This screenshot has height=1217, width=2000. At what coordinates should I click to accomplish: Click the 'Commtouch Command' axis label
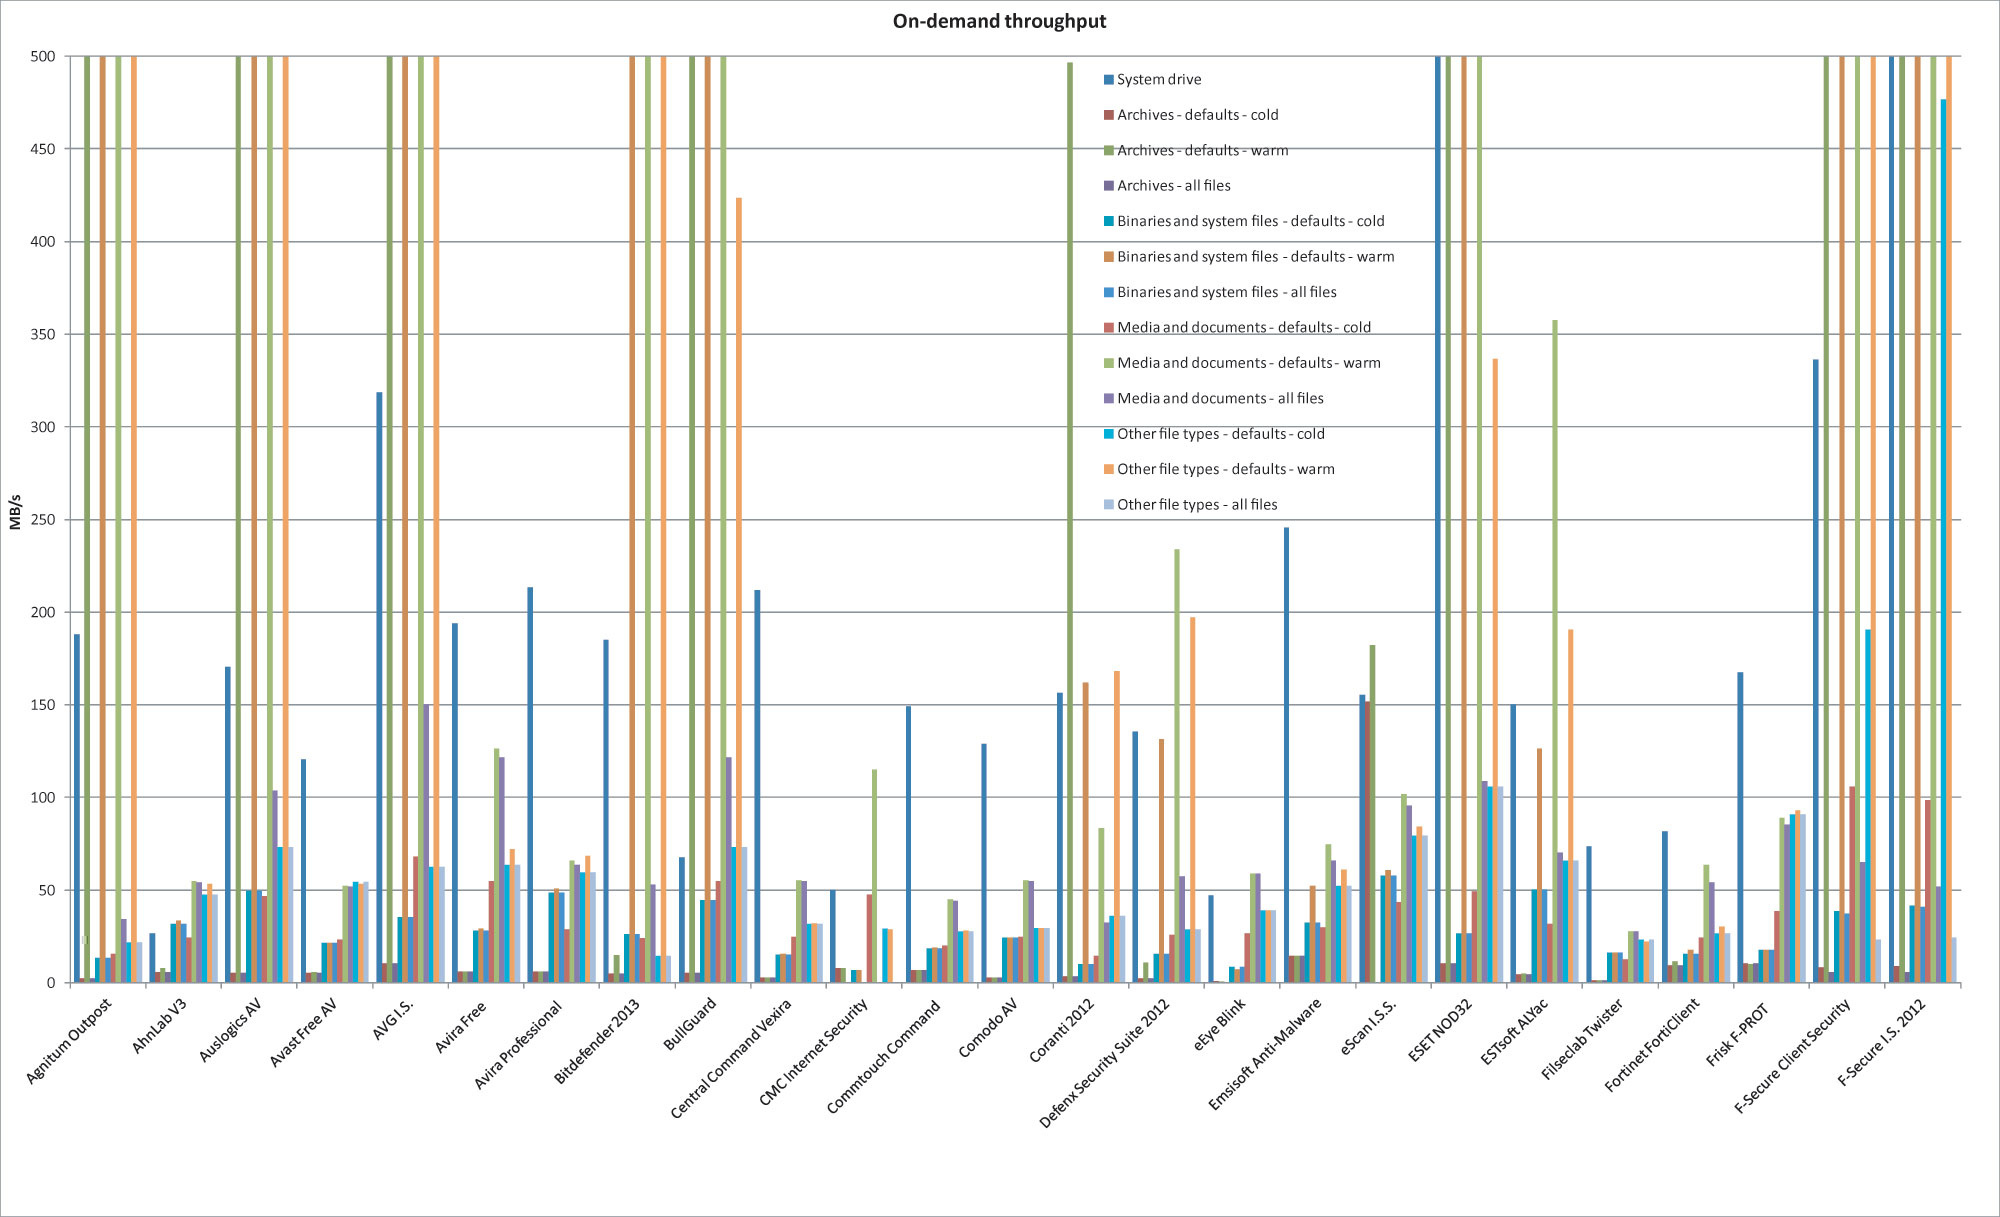click(884, 1055)
